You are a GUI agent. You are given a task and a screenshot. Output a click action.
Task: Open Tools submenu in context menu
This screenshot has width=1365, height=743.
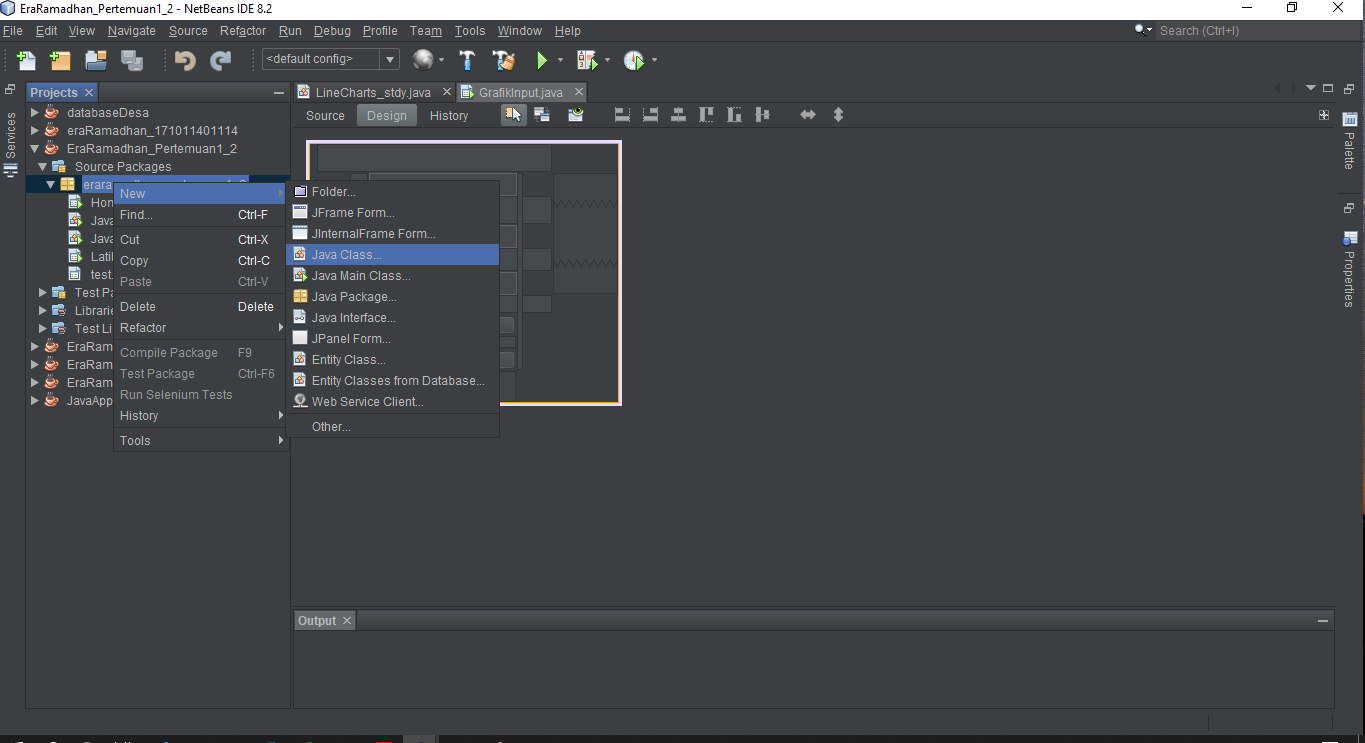(x=200, y=441)
